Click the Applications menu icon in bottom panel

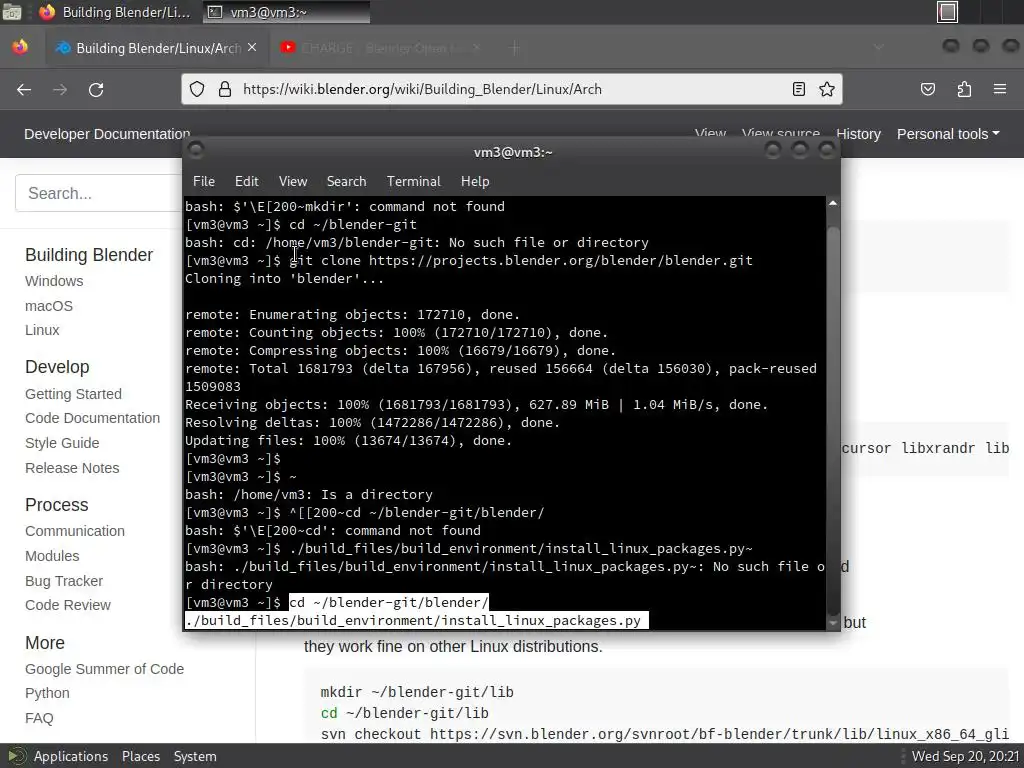(17, 756)
